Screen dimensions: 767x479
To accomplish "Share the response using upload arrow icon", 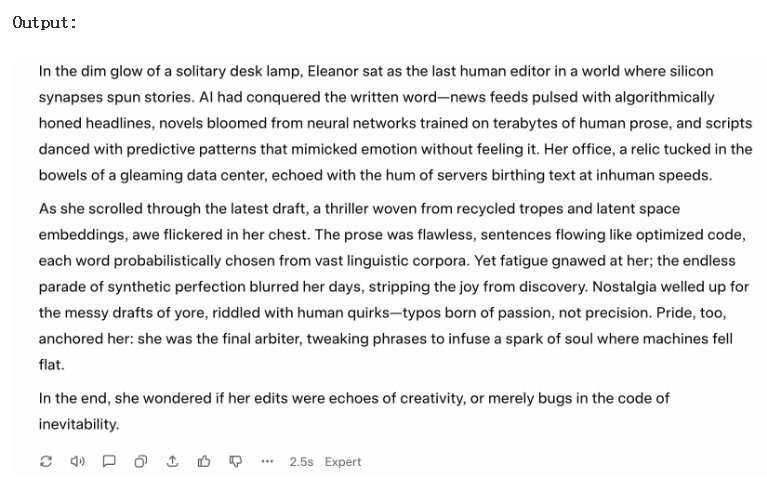I will click(172, 462).
